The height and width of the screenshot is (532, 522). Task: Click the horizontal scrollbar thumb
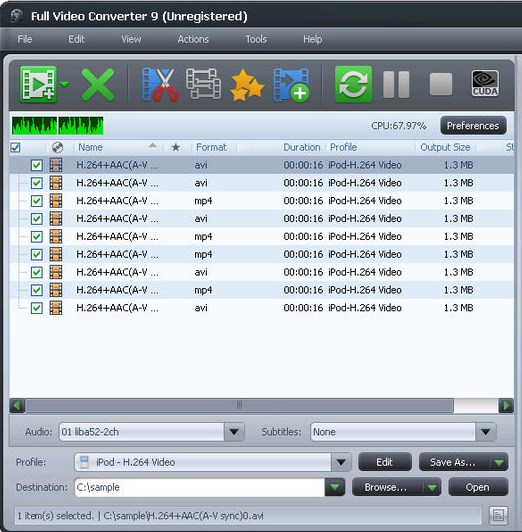(239, 405)
